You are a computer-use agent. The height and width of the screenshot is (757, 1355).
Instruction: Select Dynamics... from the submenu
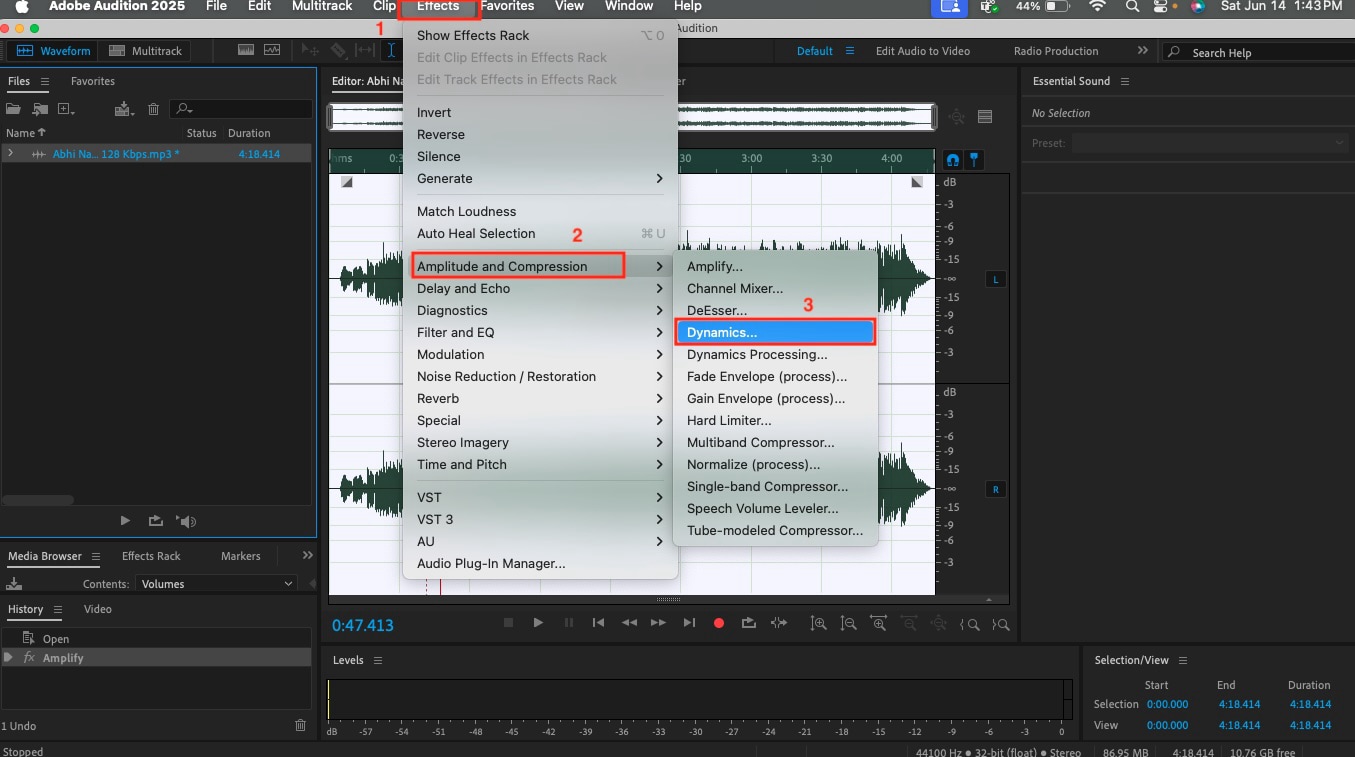click(775, 332)
